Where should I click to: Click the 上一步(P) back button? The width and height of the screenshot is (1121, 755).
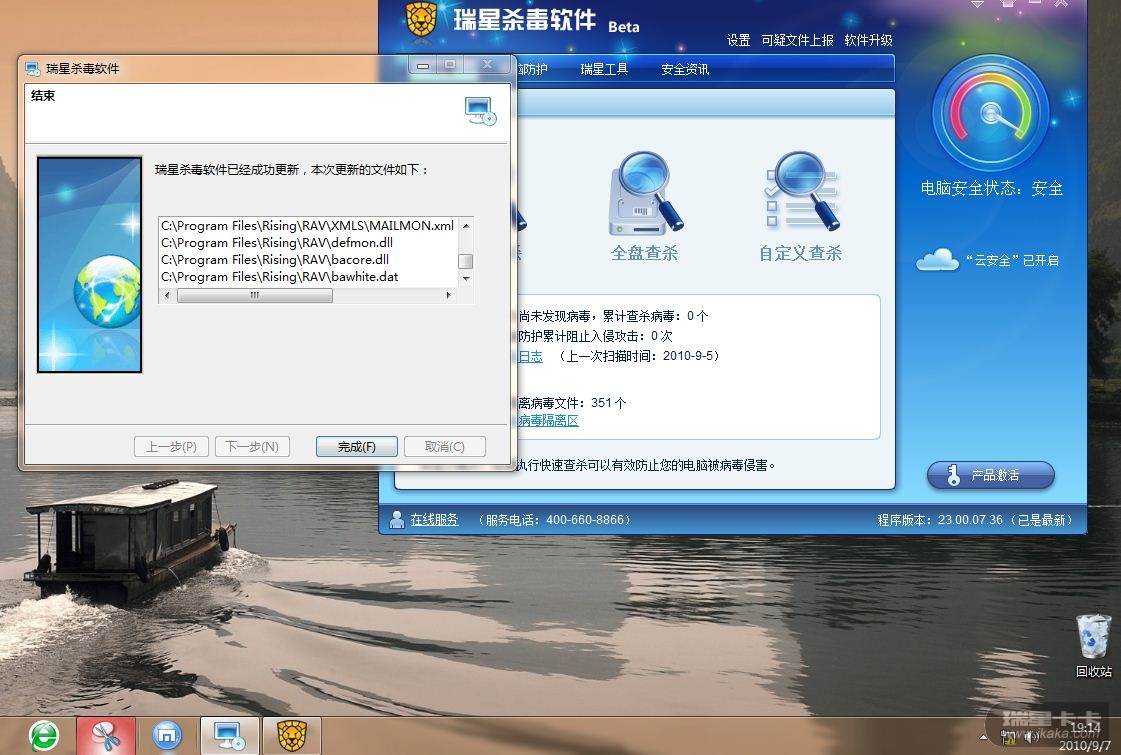coord(172,446)
